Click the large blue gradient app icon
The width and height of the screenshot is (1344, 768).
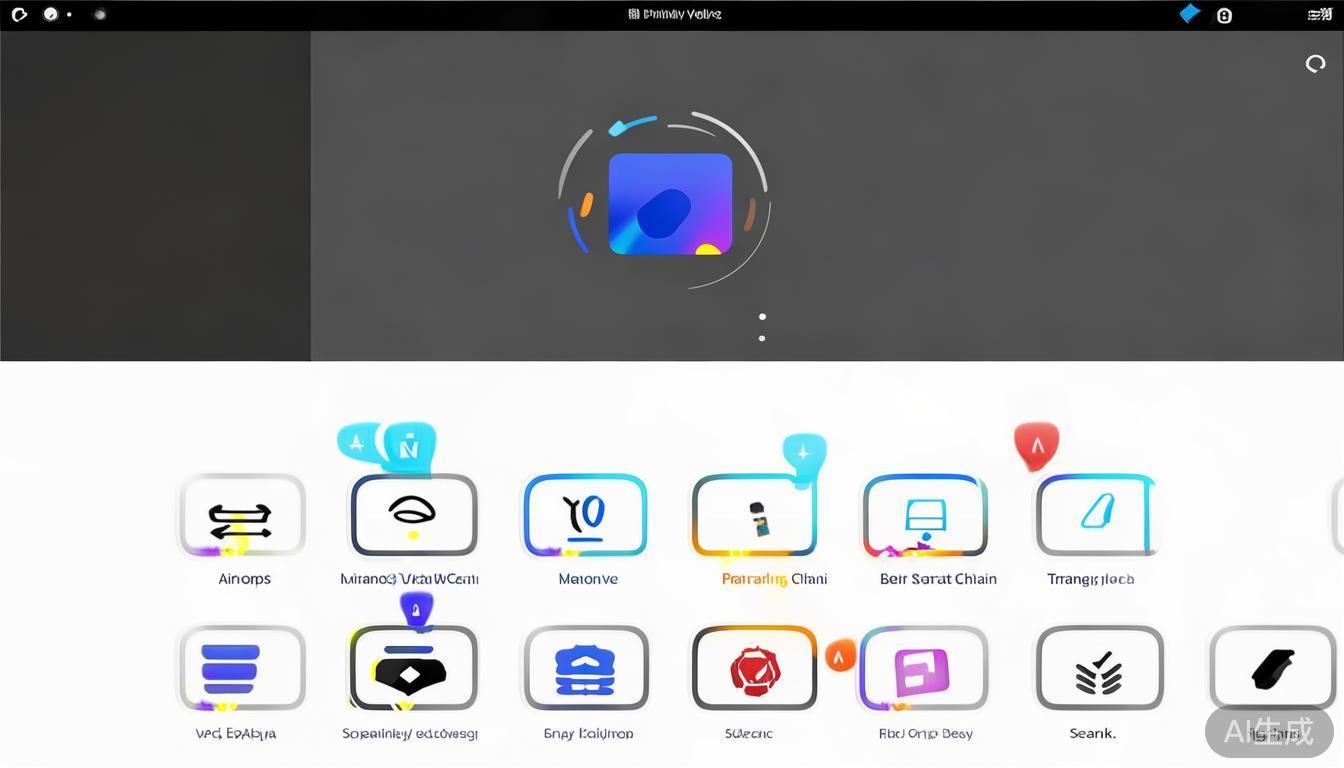click(x=670, y=204)
